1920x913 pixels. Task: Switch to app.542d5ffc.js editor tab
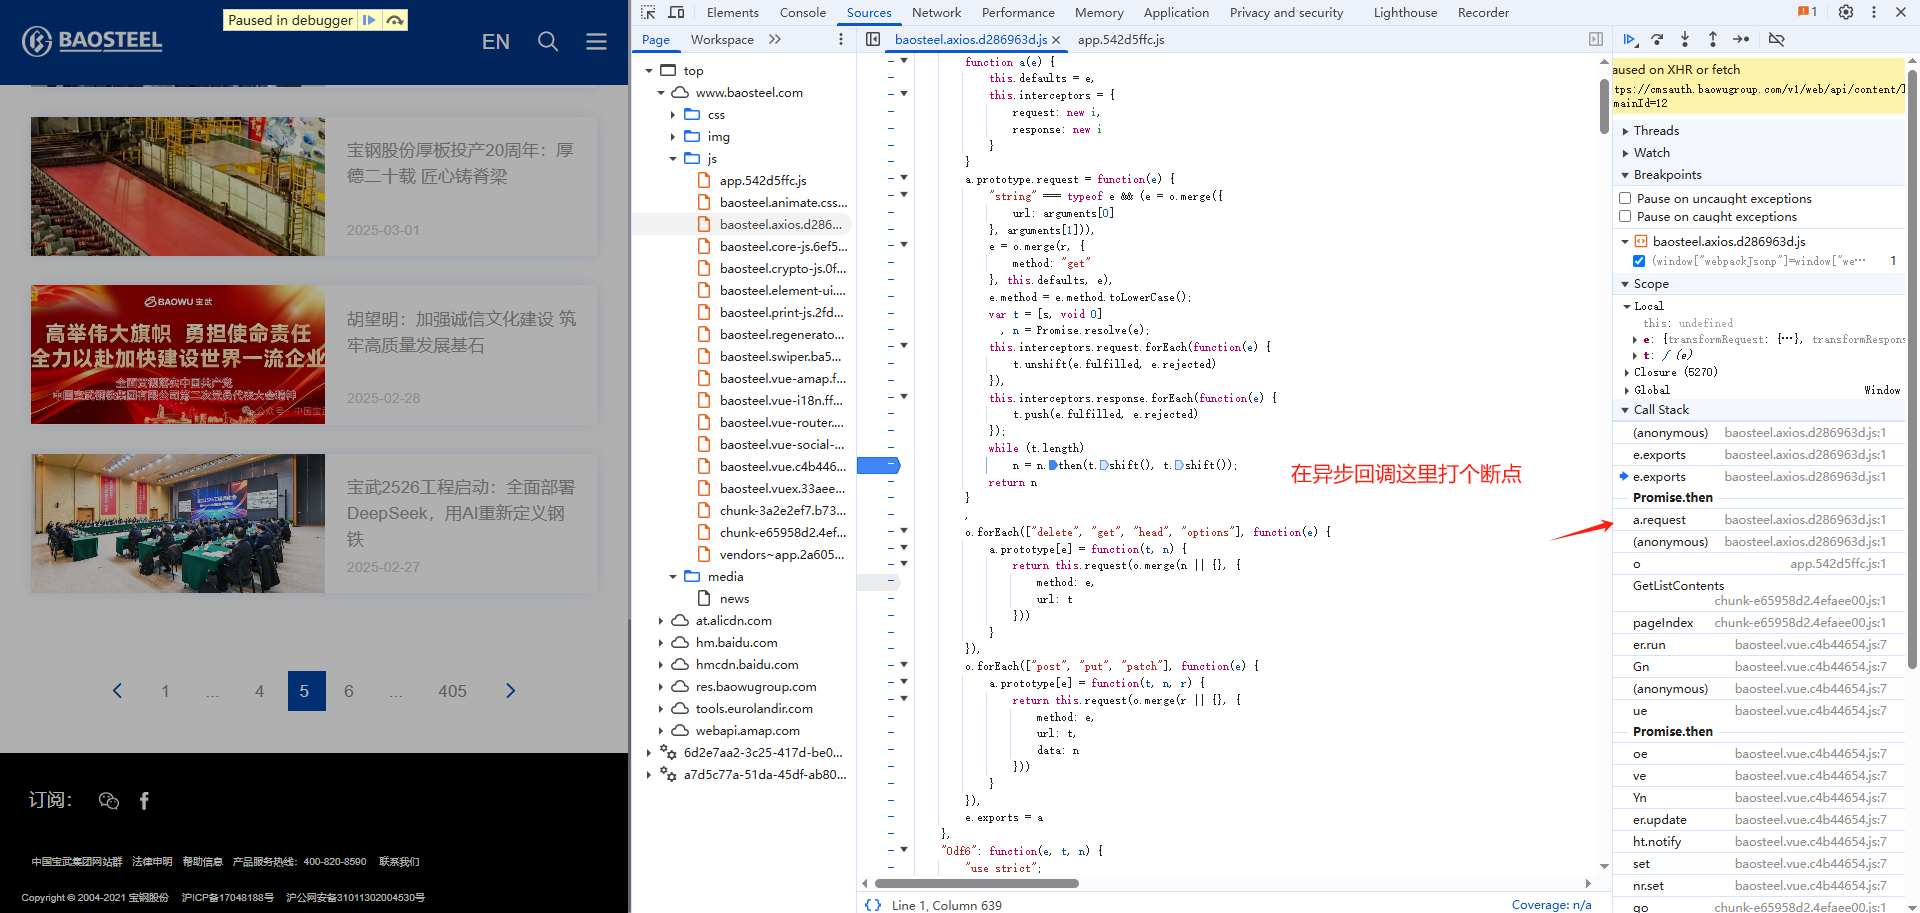pos(1121,39)
